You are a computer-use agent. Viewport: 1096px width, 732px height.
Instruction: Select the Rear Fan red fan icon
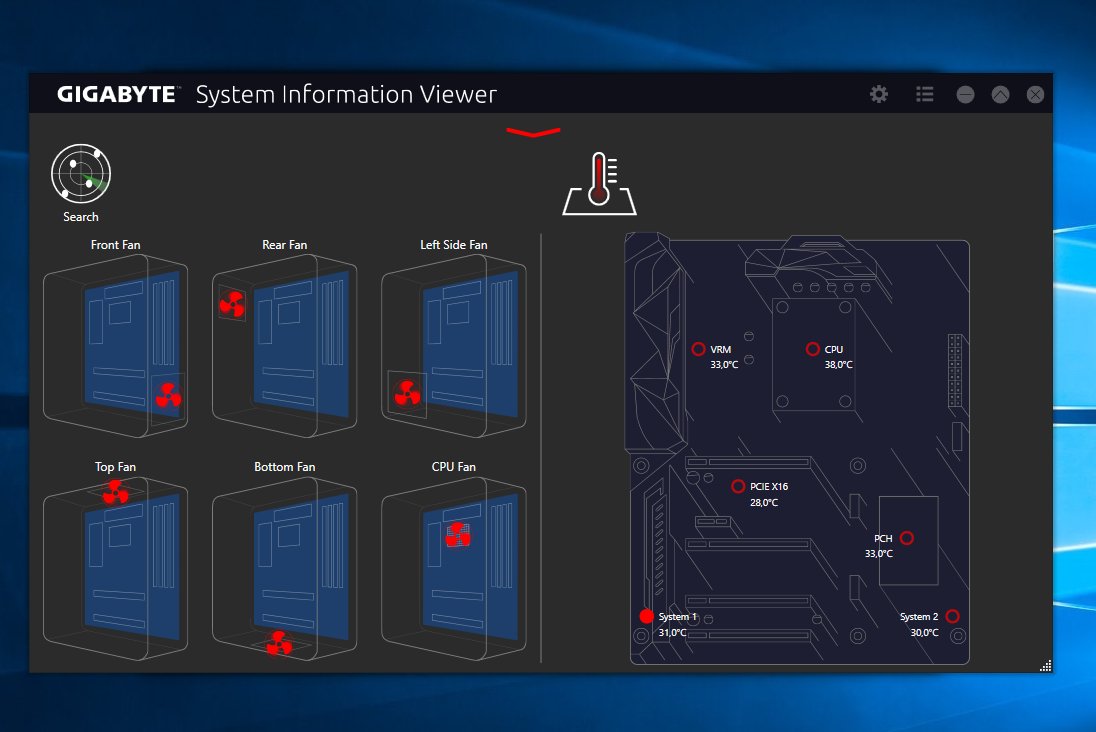(x=232, y=303)
